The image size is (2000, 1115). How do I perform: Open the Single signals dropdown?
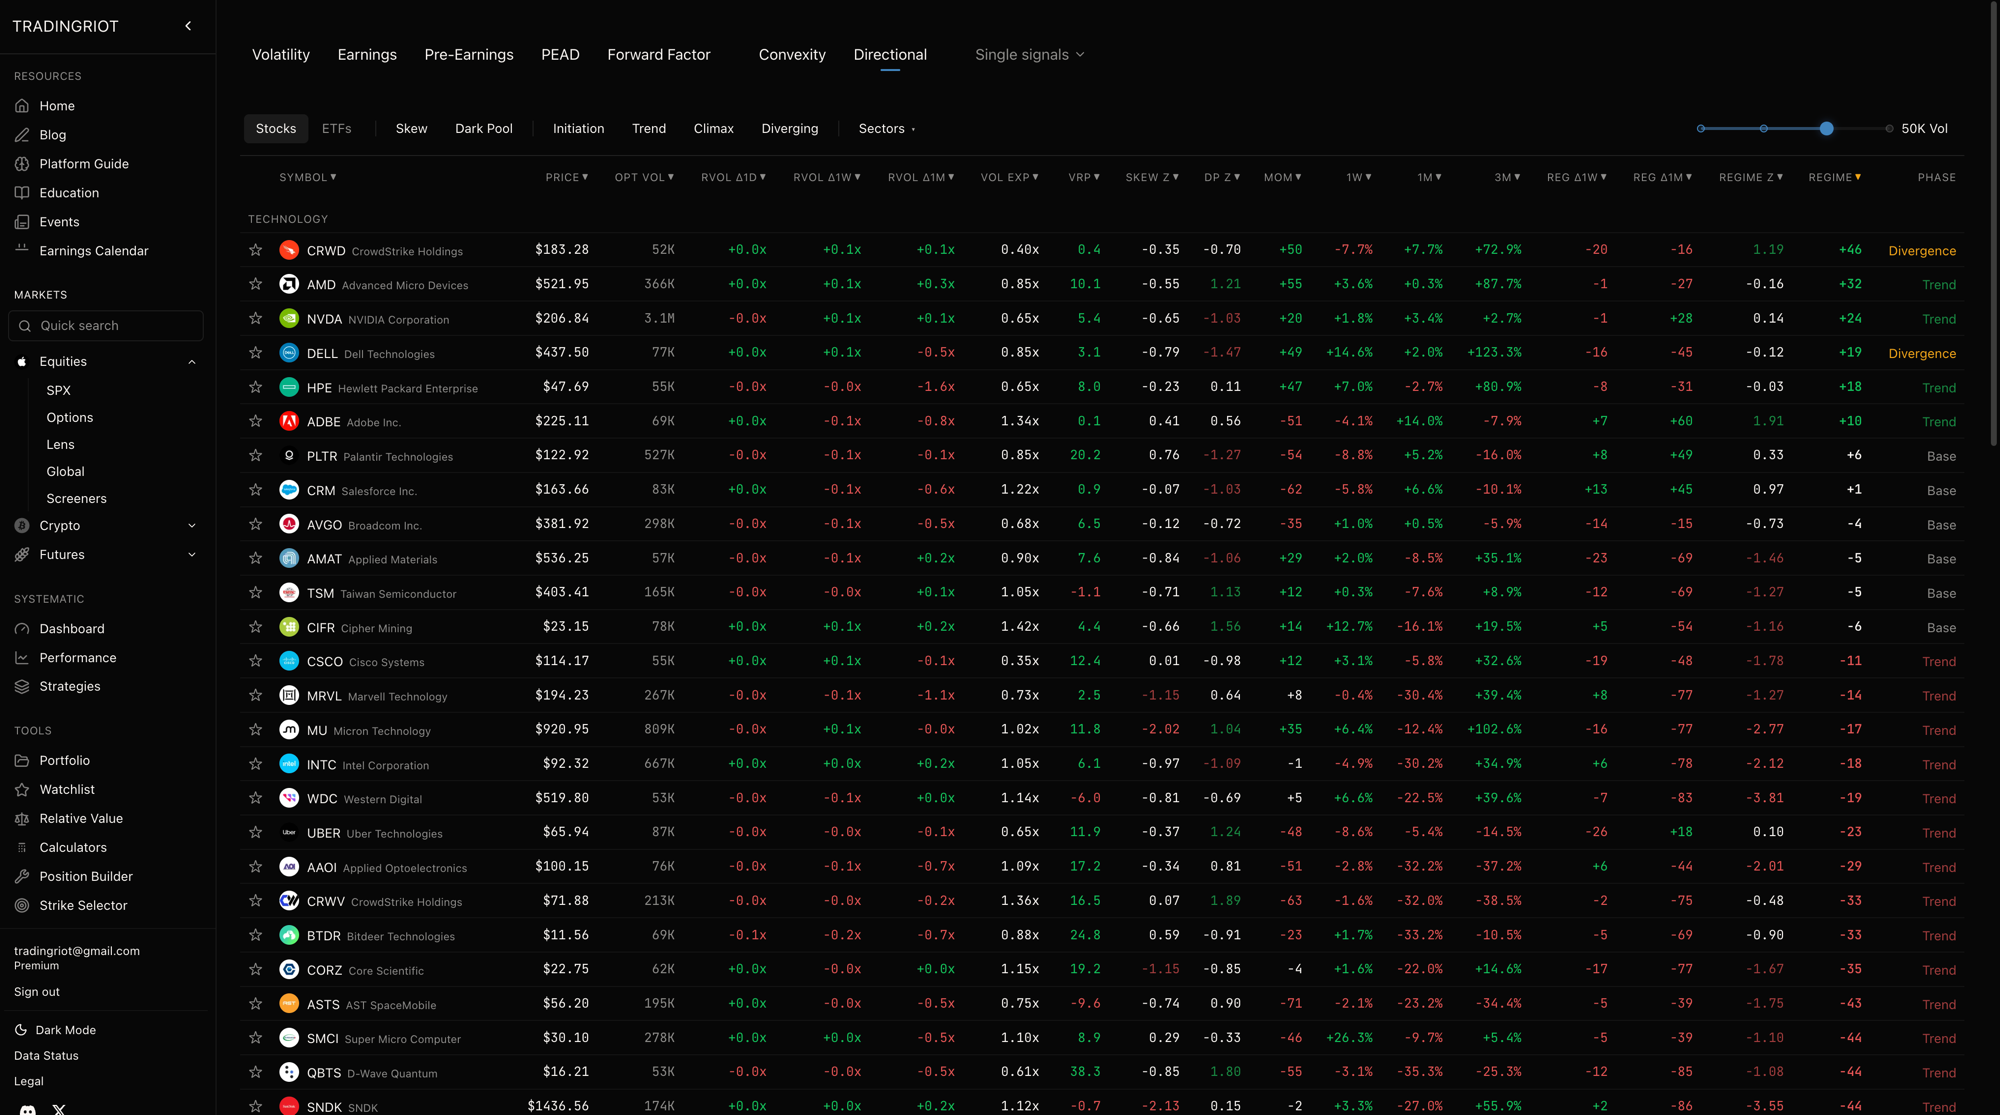tap(1029, 54)
